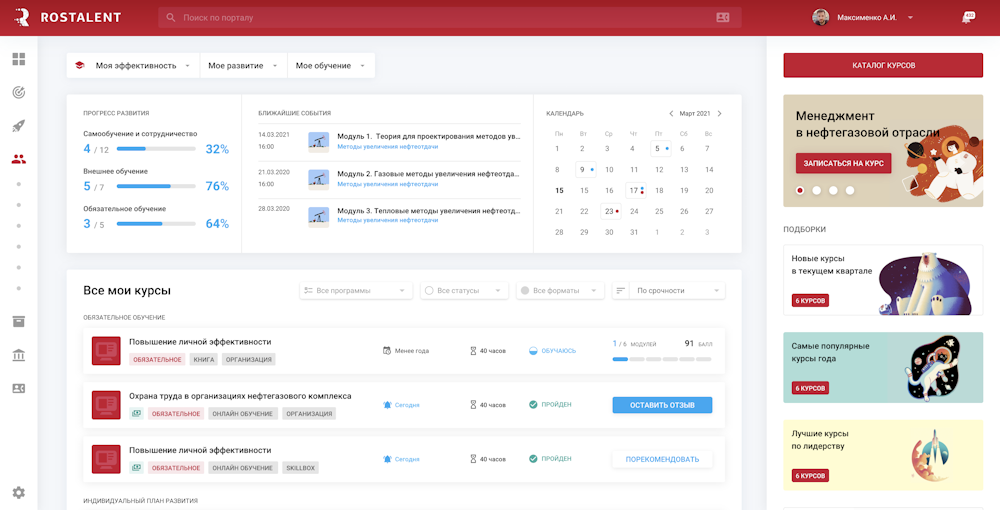Open settings gear icon in sidebar
This screenshot has height=510, width=1000.
[x=18, y=492]
